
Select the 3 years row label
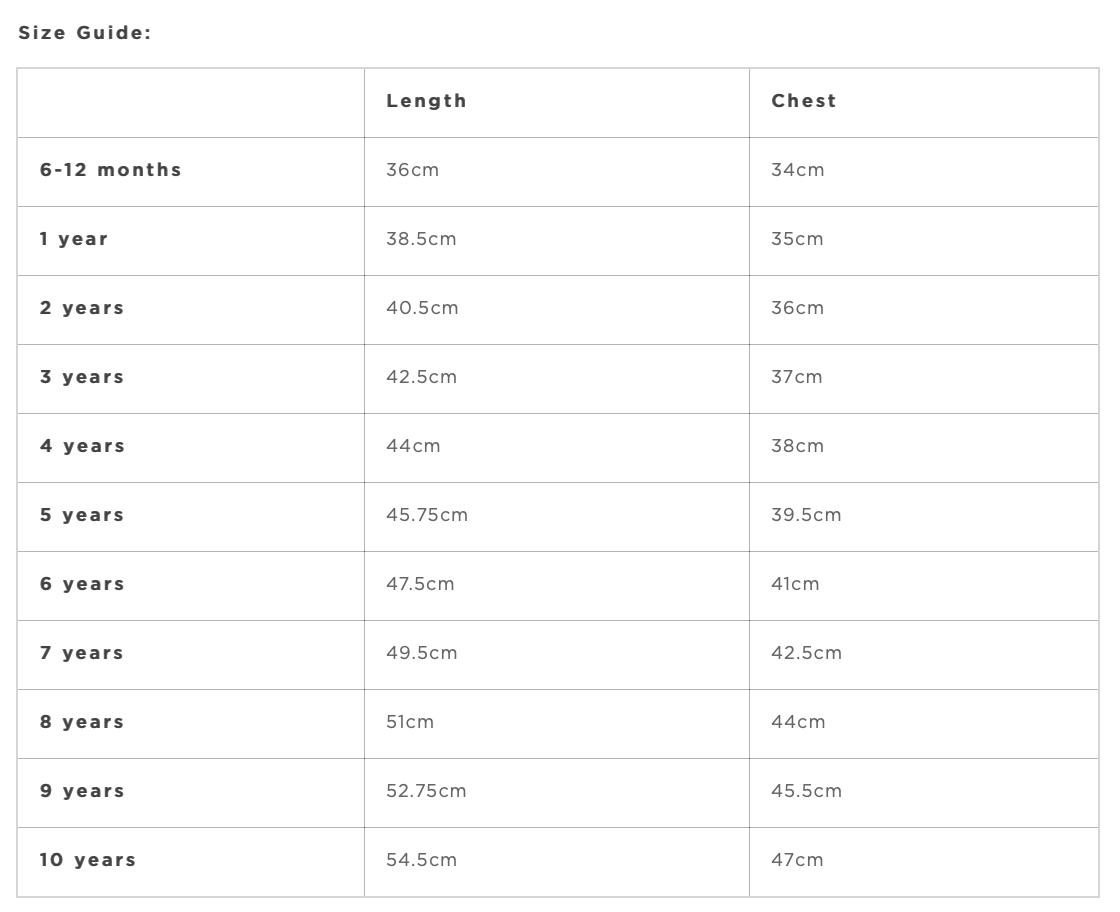coord(82,377)
